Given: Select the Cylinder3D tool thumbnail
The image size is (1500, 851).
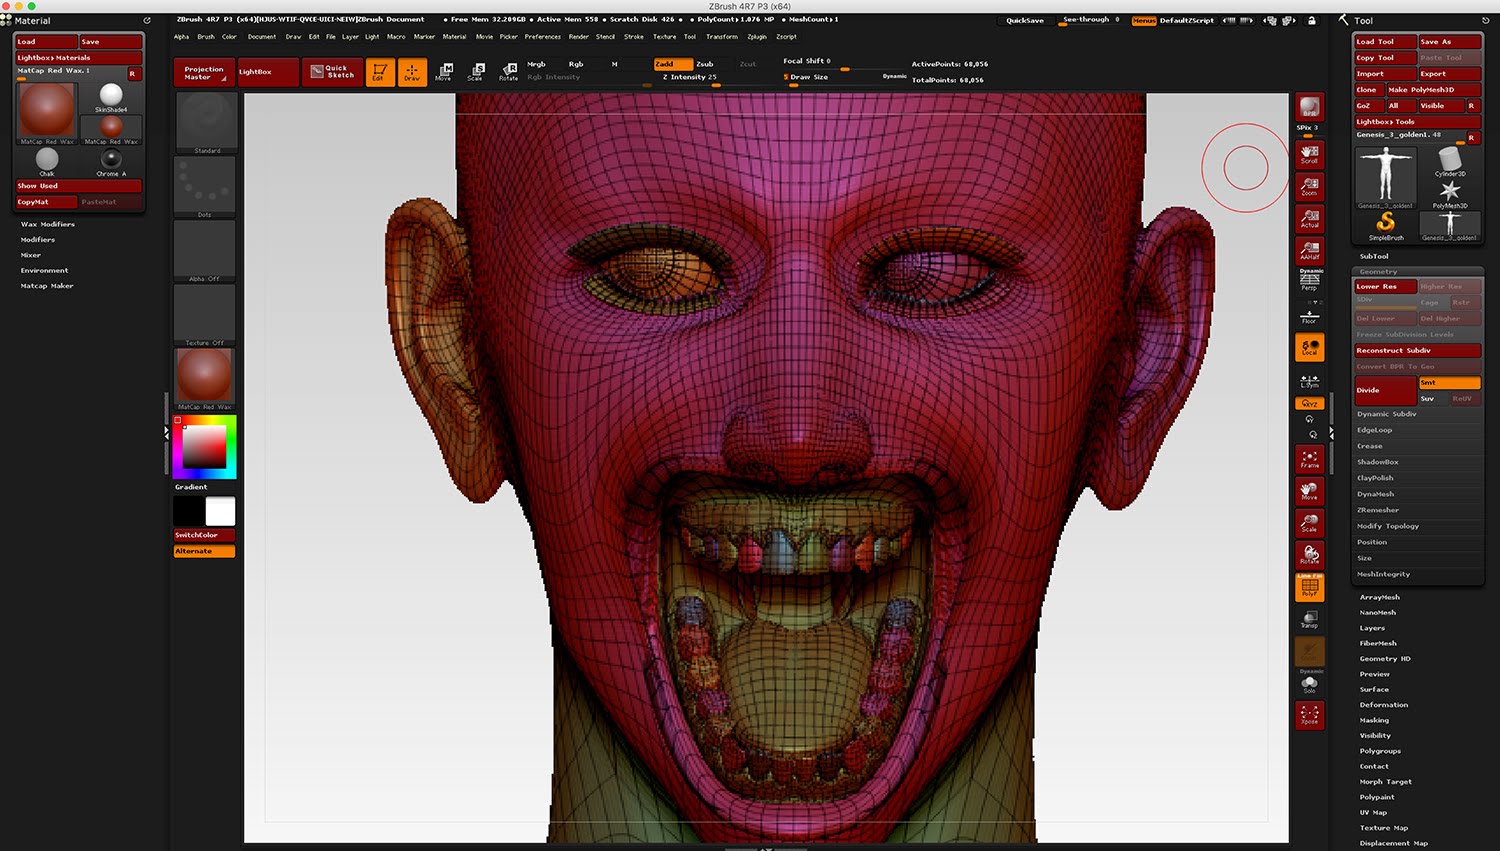Looking at the screenshot, I should pos(1450,161).
